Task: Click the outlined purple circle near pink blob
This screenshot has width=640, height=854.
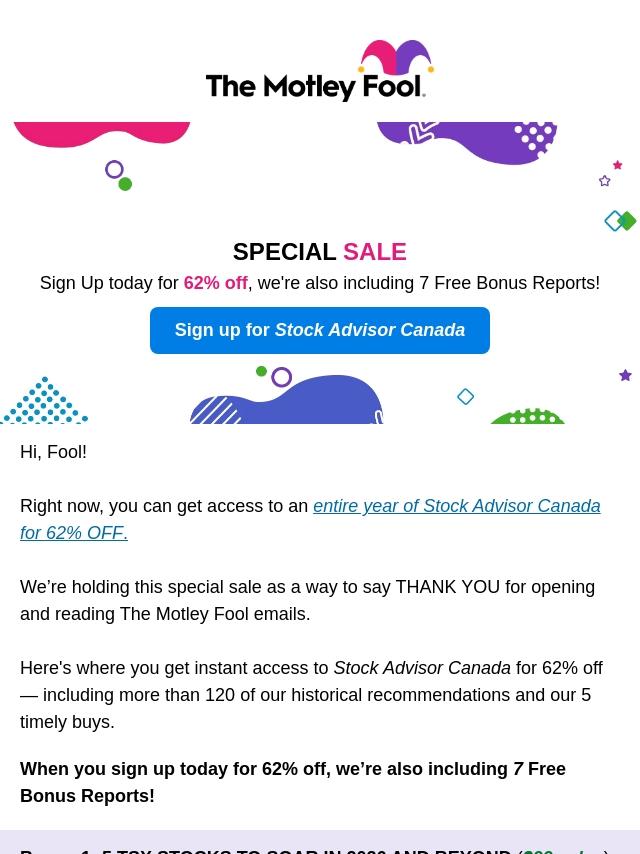Action: coord(114,170)
